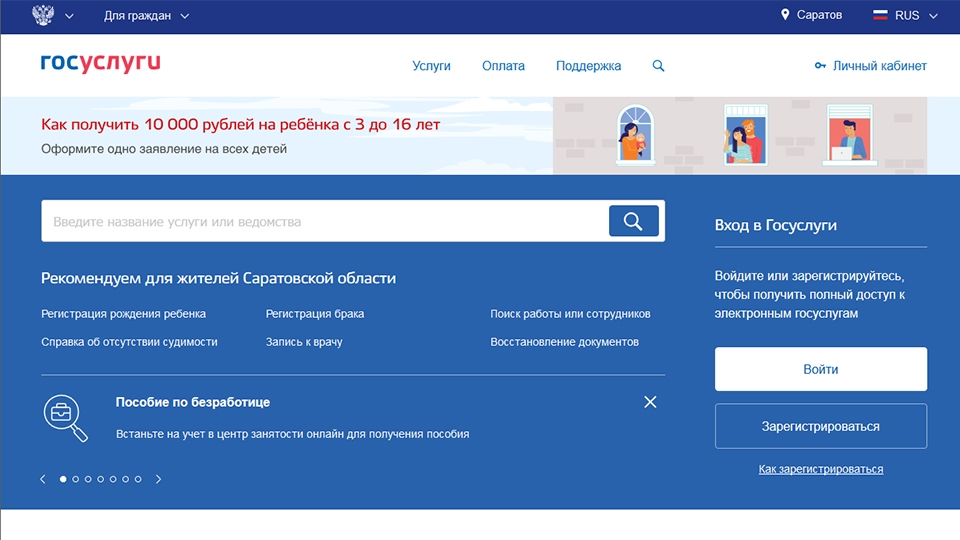Click the header magnifier search icon
Screen dimensions: 960x540
pos(658,66)
